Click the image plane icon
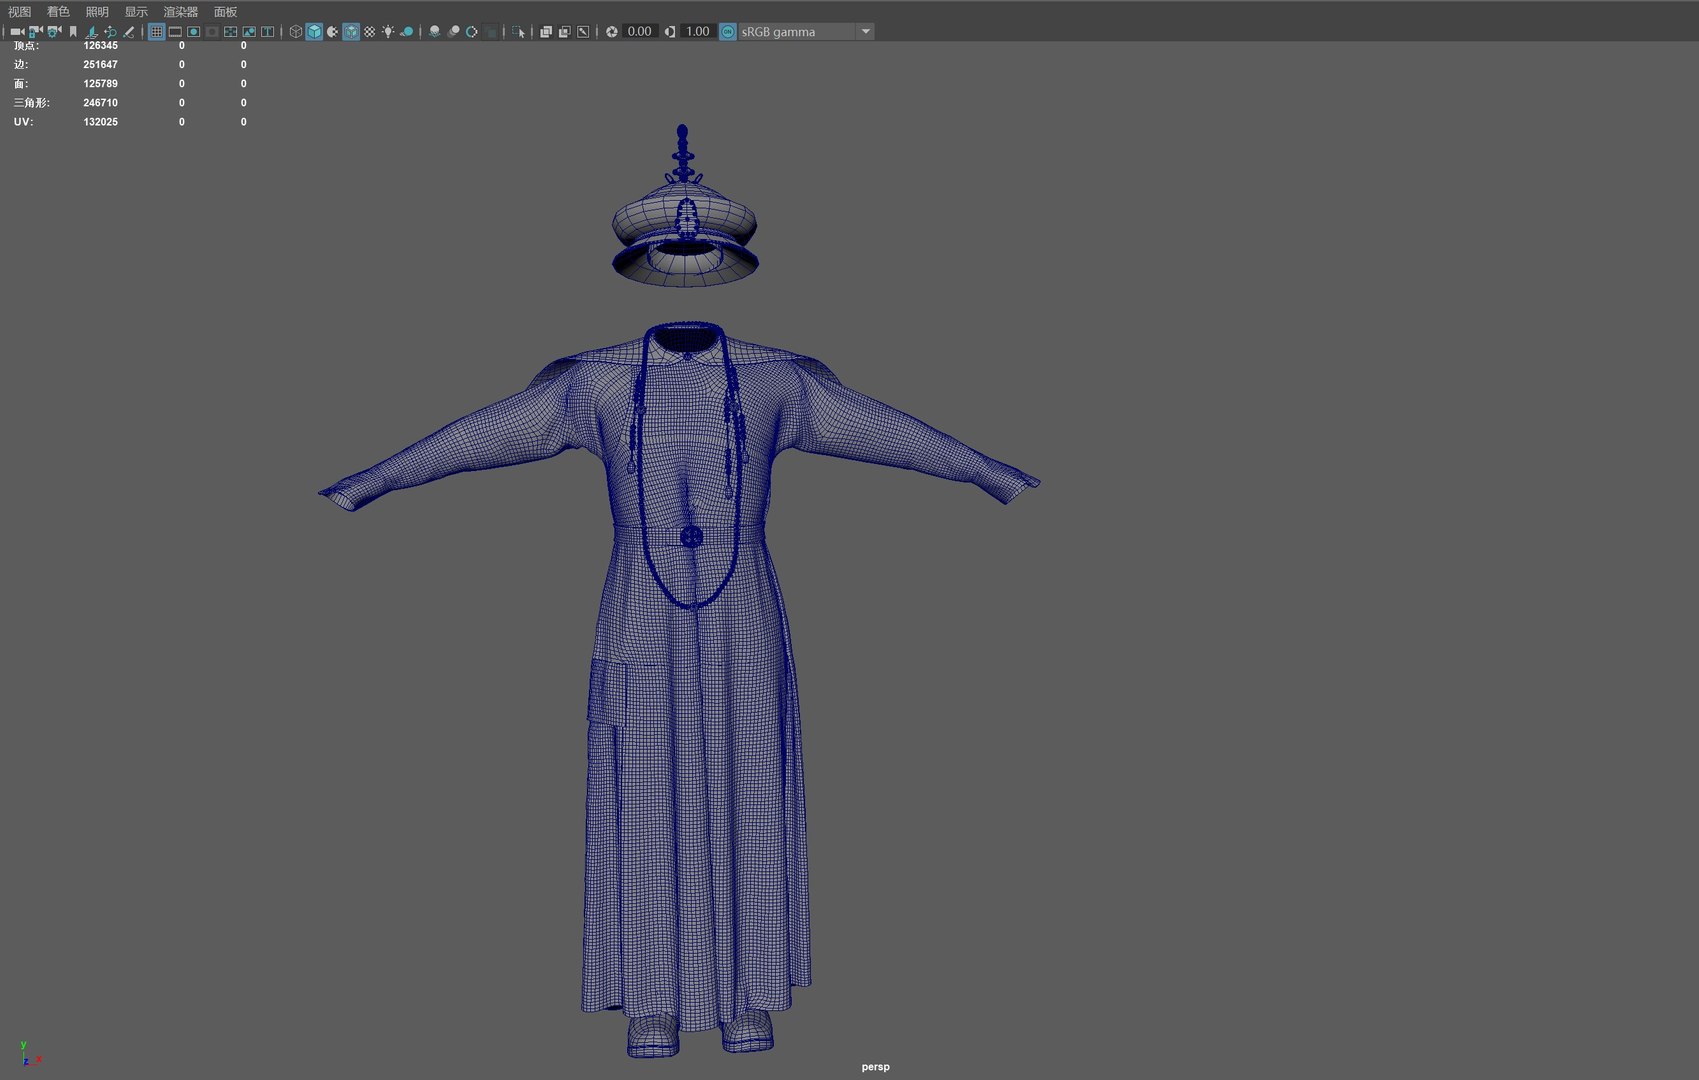The image size is (1699, 1080). click(91, 32)
